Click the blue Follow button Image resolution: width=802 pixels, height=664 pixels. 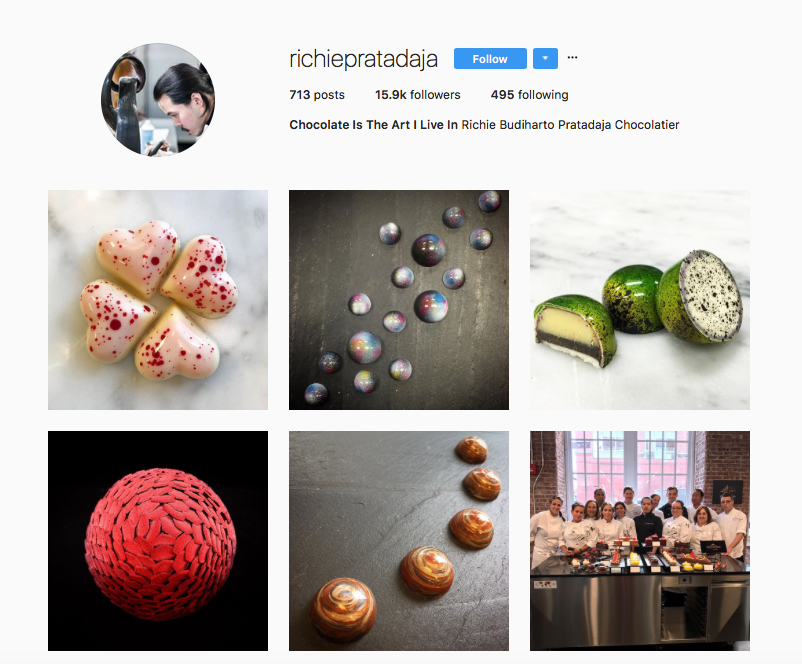click(490, 59)
